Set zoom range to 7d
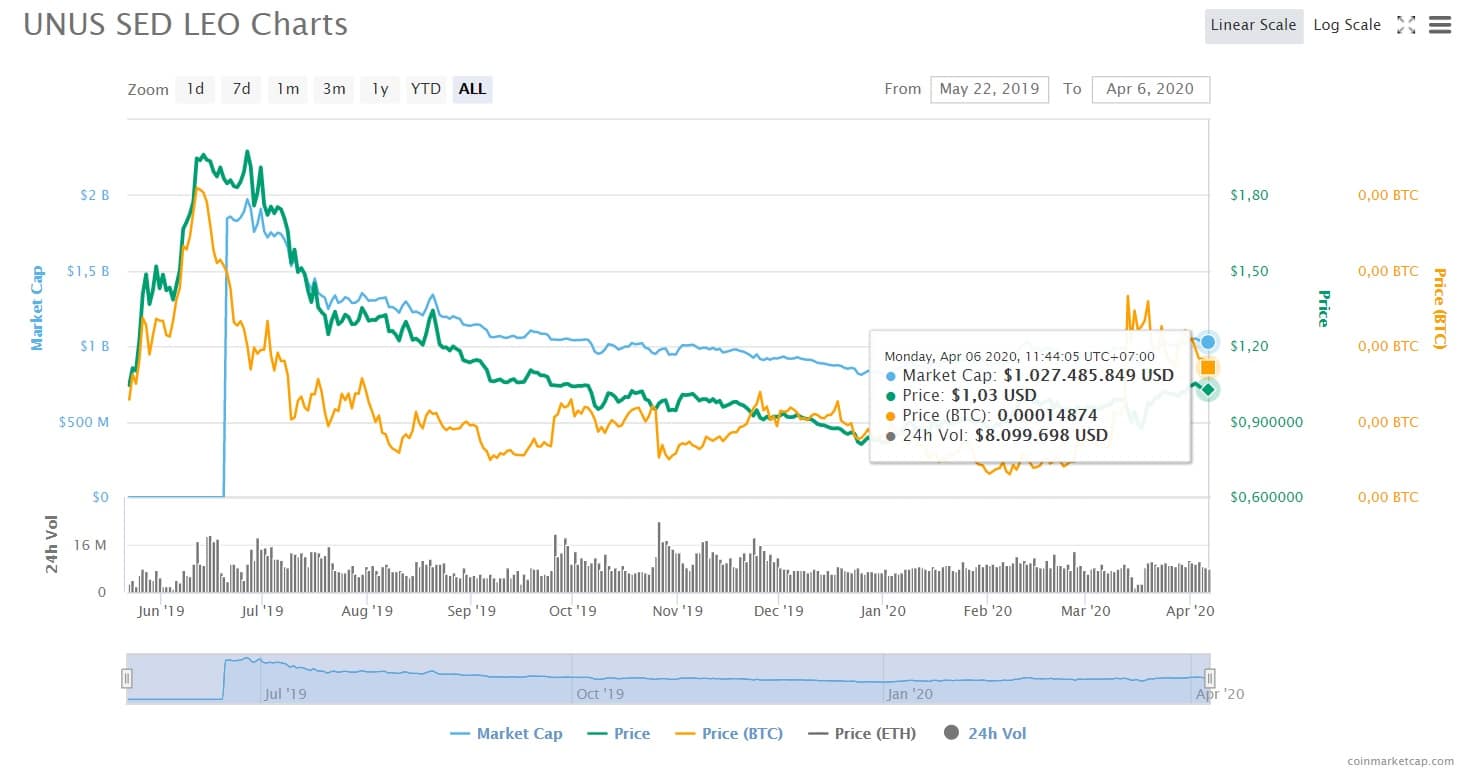Screen dimensions: 1470x772 coord(241,89)
